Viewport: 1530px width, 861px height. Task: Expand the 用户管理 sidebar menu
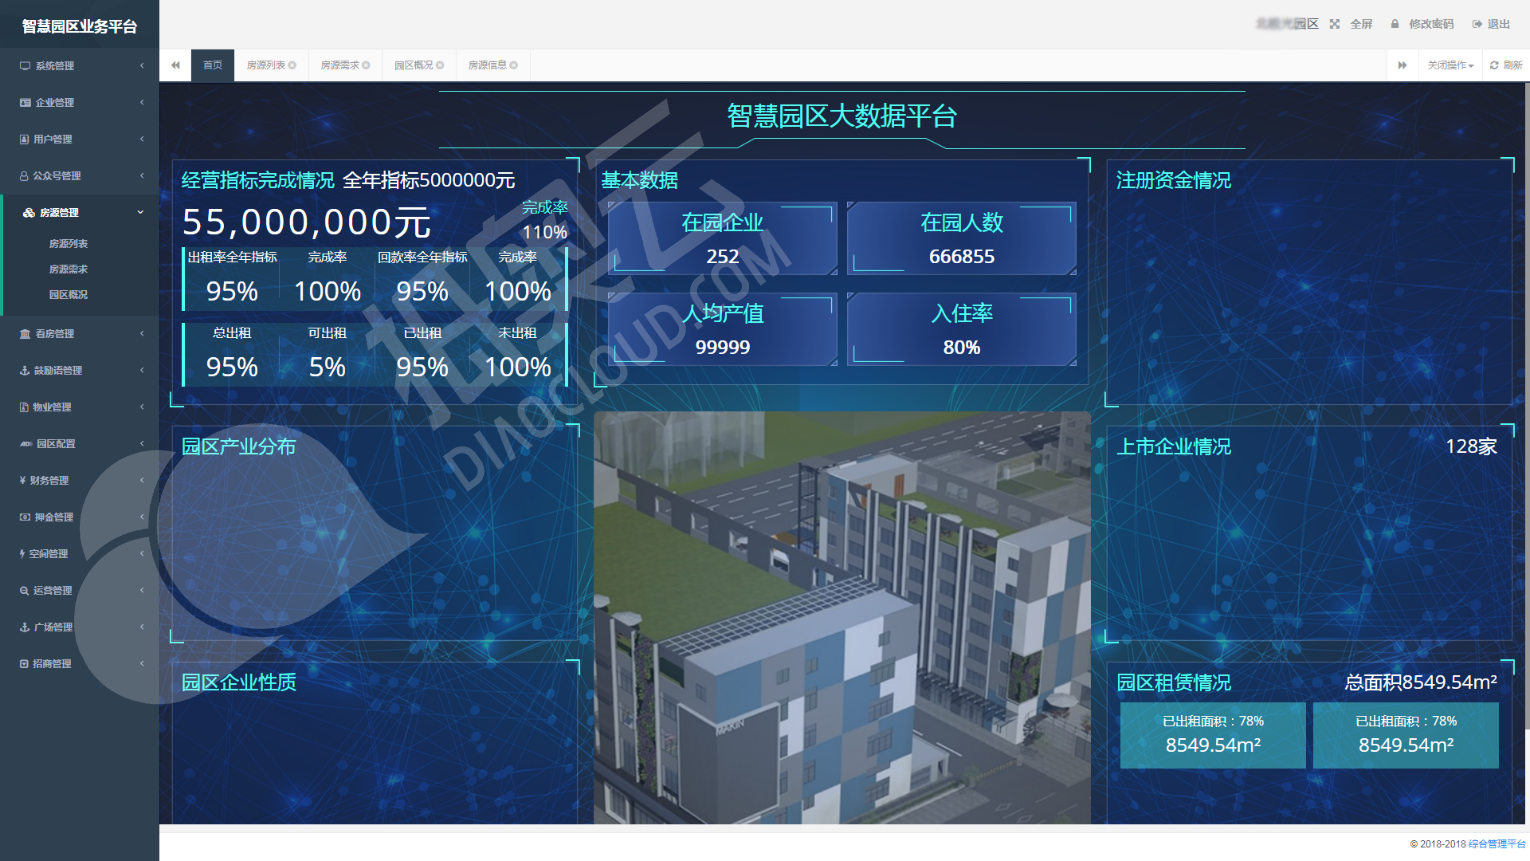click(80, 140)
